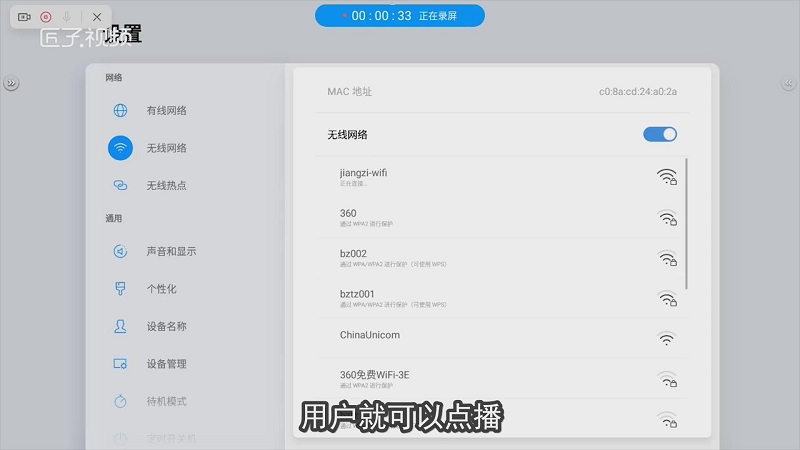Image resolution: width=800 pixels, height=450 pixels.
Task: Open the 无线热点 hotspot icon
Action: tap(120, 185)
